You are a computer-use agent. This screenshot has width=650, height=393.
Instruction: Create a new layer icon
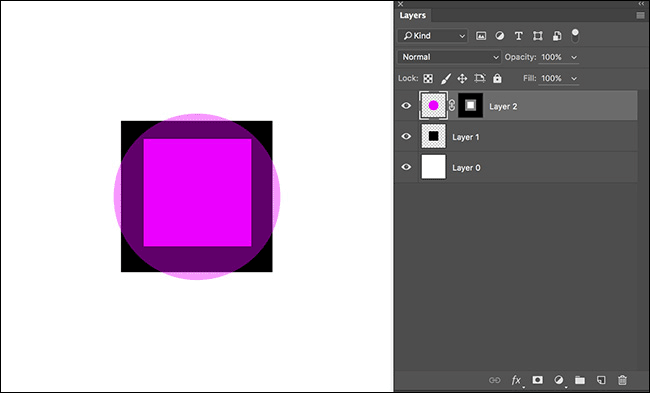click(601, 380)
